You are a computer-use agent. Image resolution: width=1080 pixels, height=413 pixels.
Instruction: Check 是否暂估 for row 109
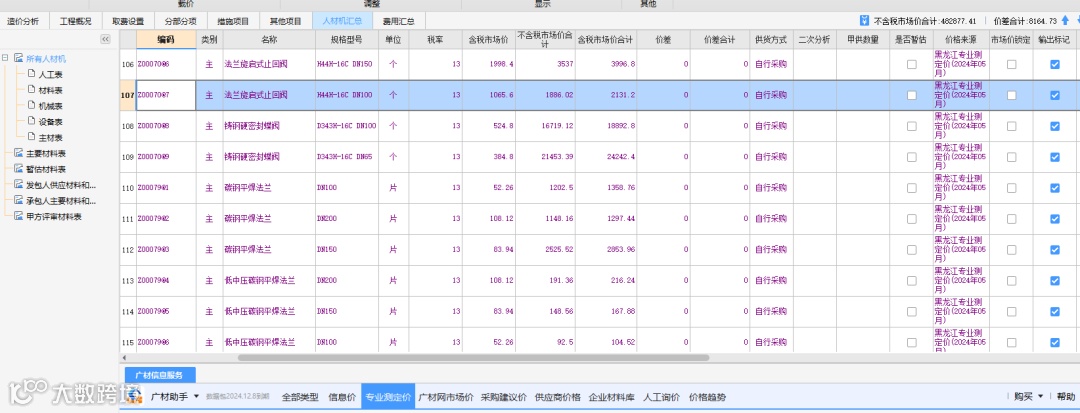(x=911, y=157)
